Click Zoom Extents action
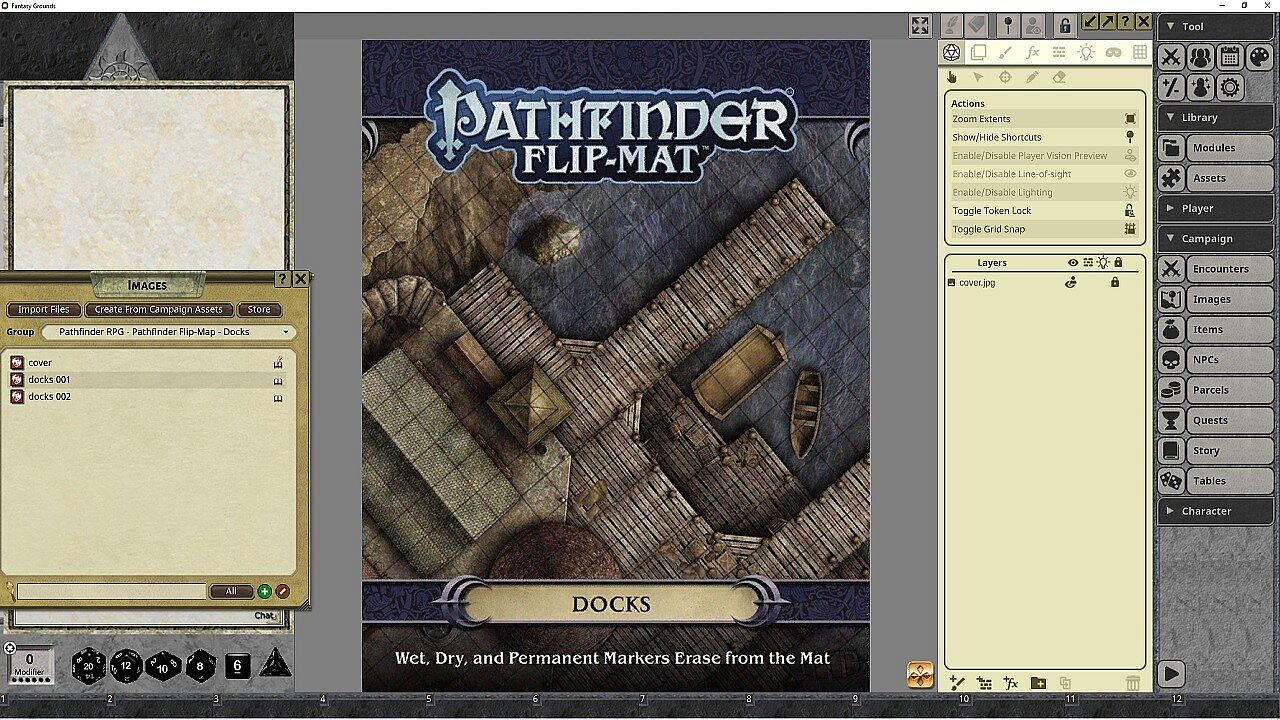 (1044, 119)
